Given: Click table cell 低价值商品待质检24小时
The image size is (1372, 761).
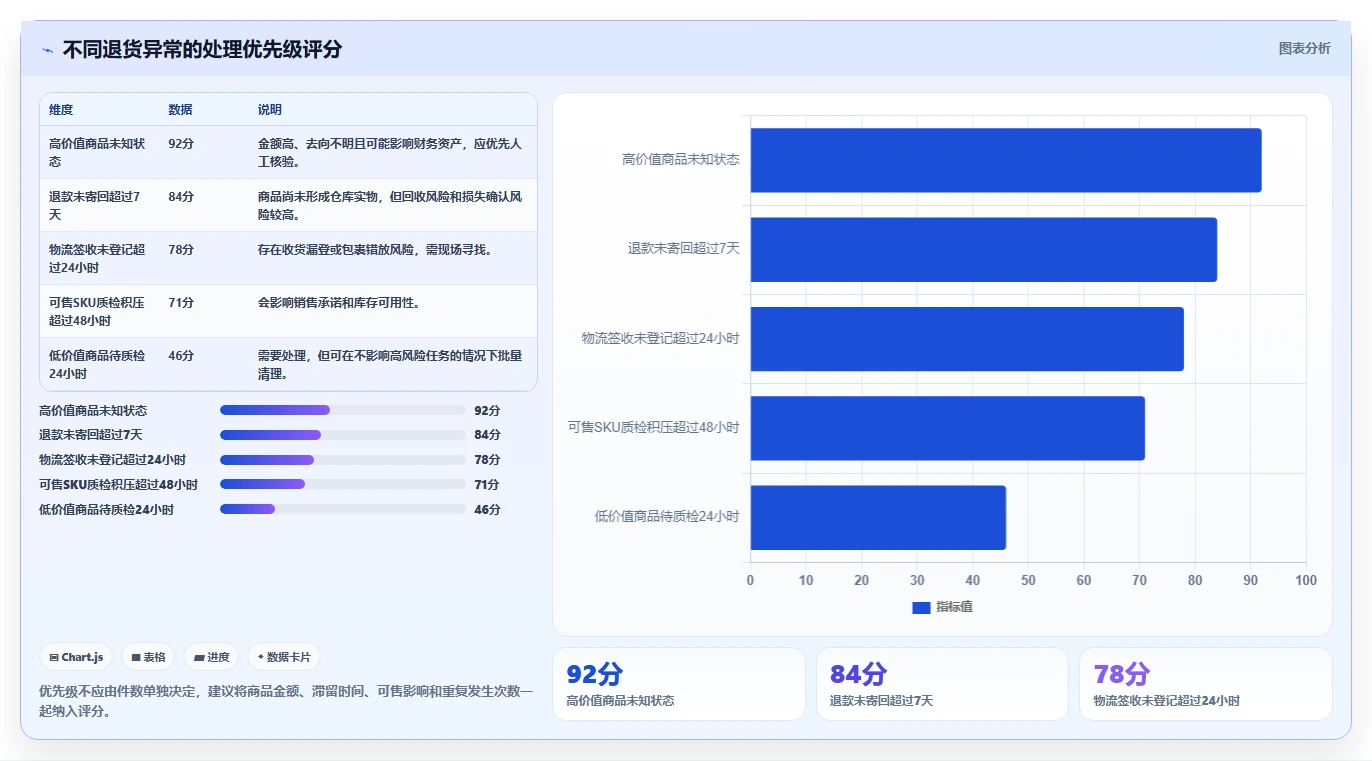Looking at the screenshot, I should coord(98,365).
